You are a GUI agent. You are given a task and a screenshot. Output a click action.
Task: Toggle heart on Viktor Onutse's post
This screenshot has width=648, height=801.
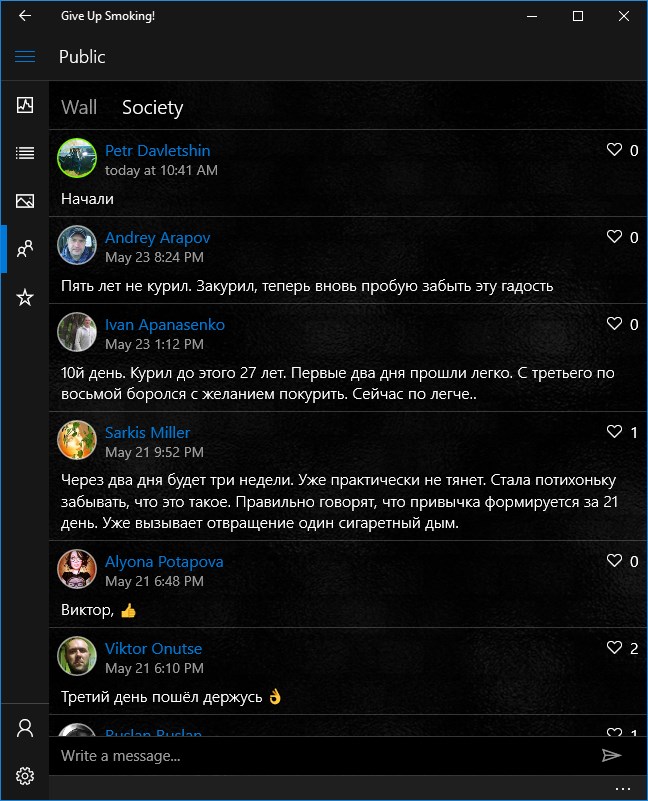(x=615, y=648)
